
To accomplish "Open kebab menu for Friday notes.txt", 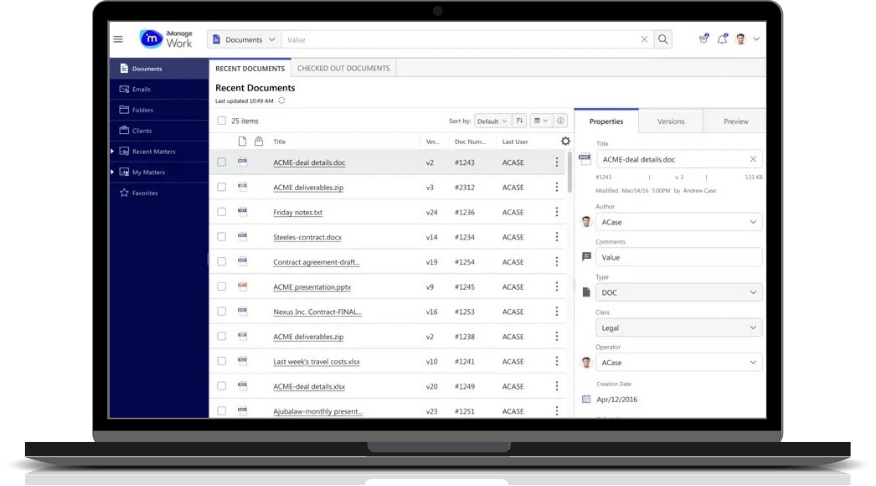I will click(556, 212).
